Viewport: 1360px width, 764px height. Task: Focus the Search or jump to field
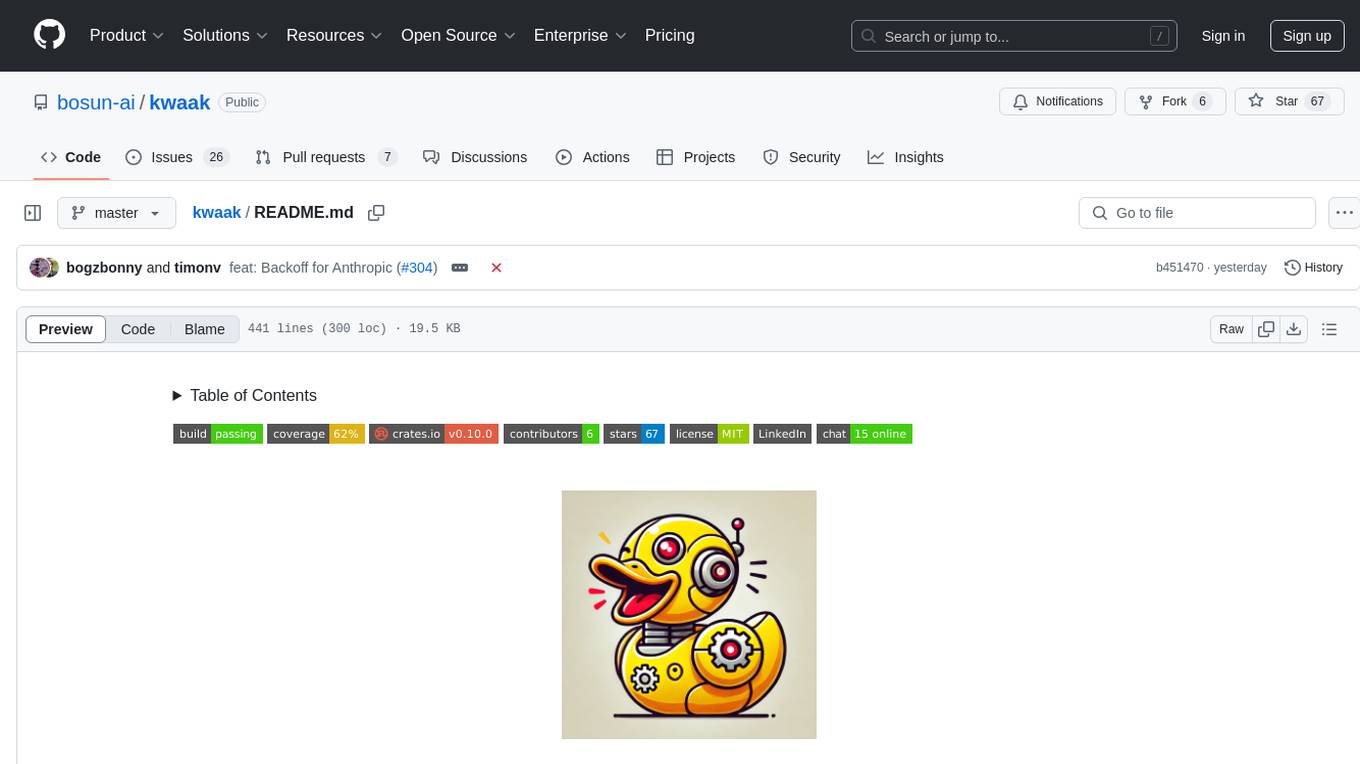click(x=1014, y=36)
